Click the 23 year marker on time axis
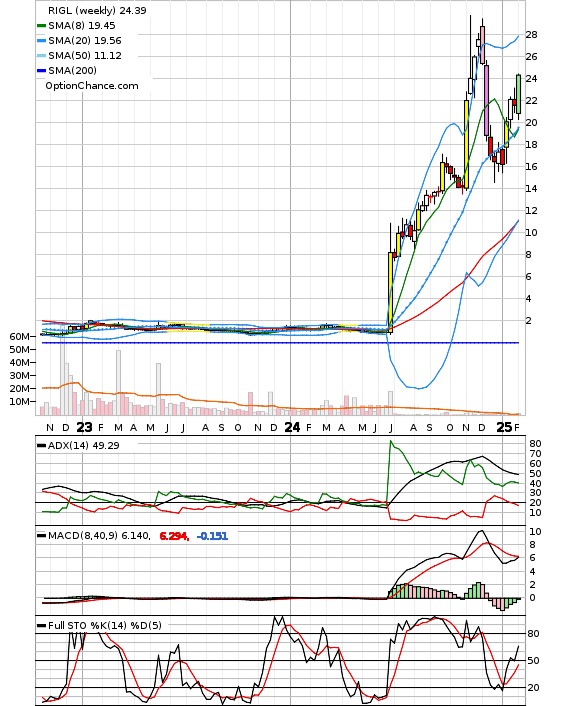Screen dimensions: 566x706 (84, 427)
